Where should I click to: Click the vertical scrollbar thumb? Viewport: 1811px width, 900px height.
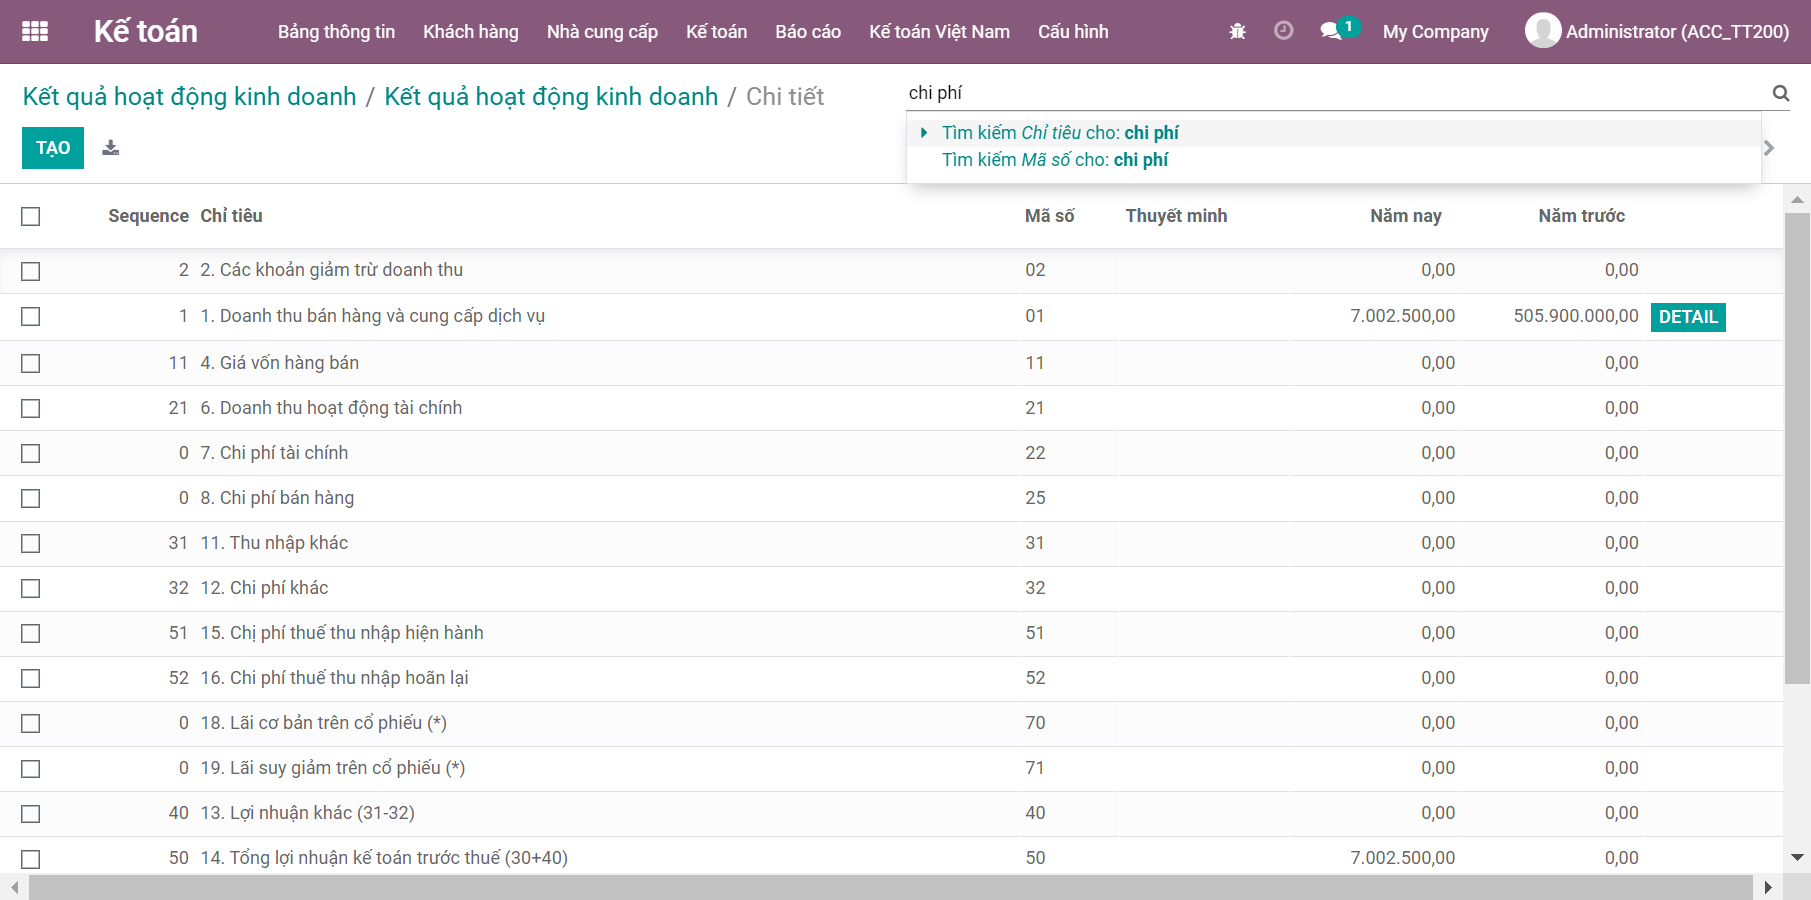pyautogui.click(x=1797, y=448)
